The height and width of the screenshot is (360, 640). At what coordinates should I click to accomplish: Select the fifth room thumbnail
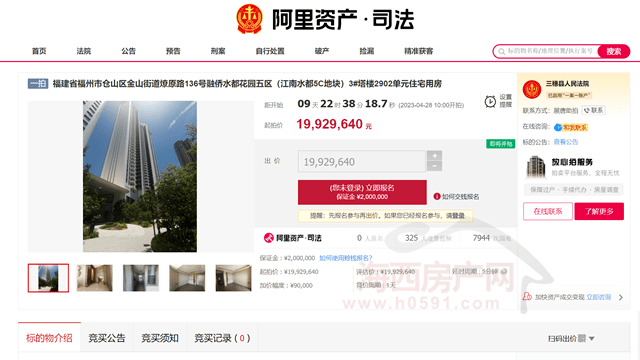coord(233,278)
